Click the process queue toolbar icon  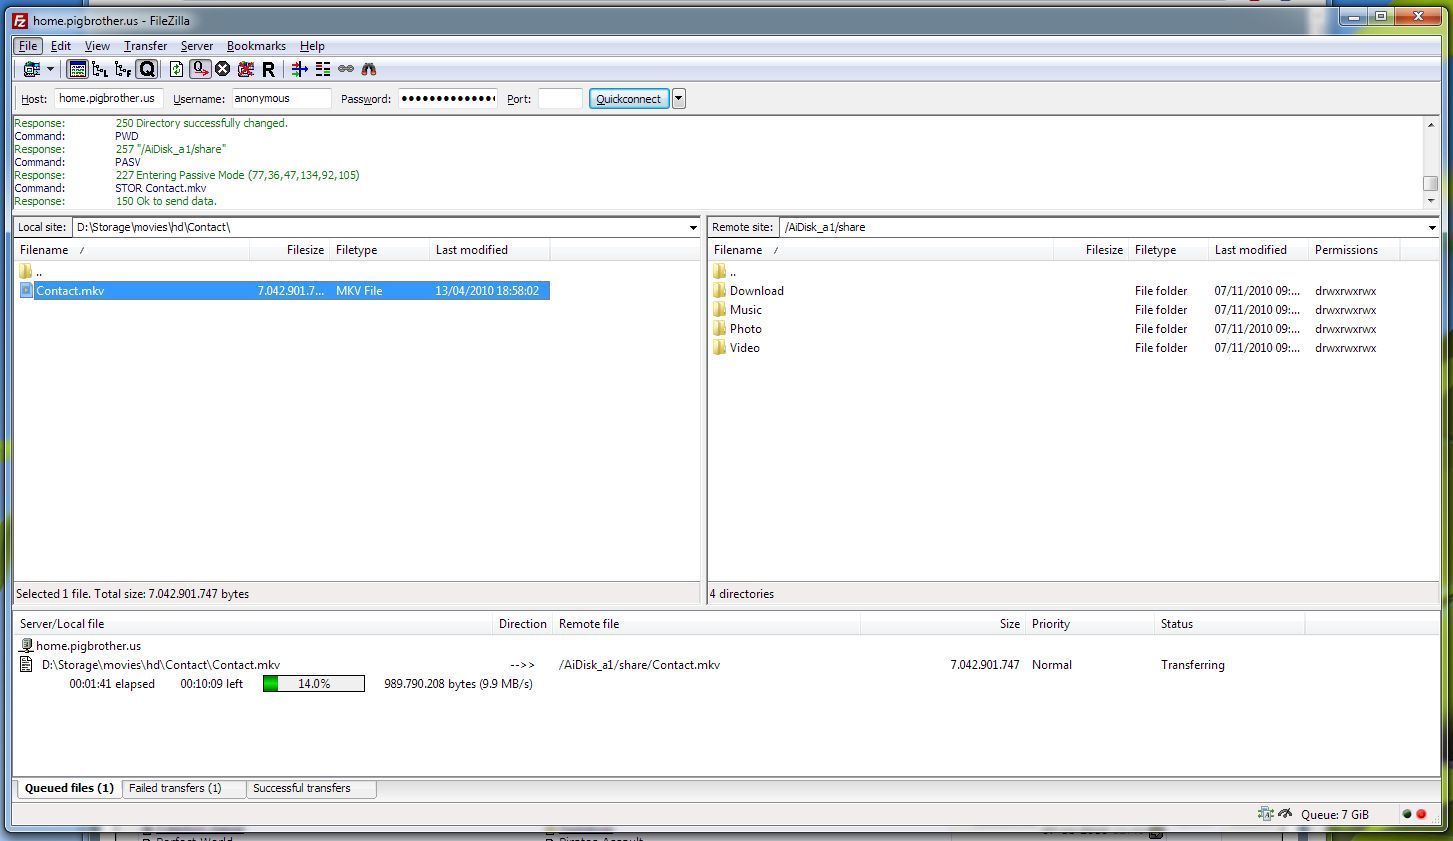click(200, 69)
